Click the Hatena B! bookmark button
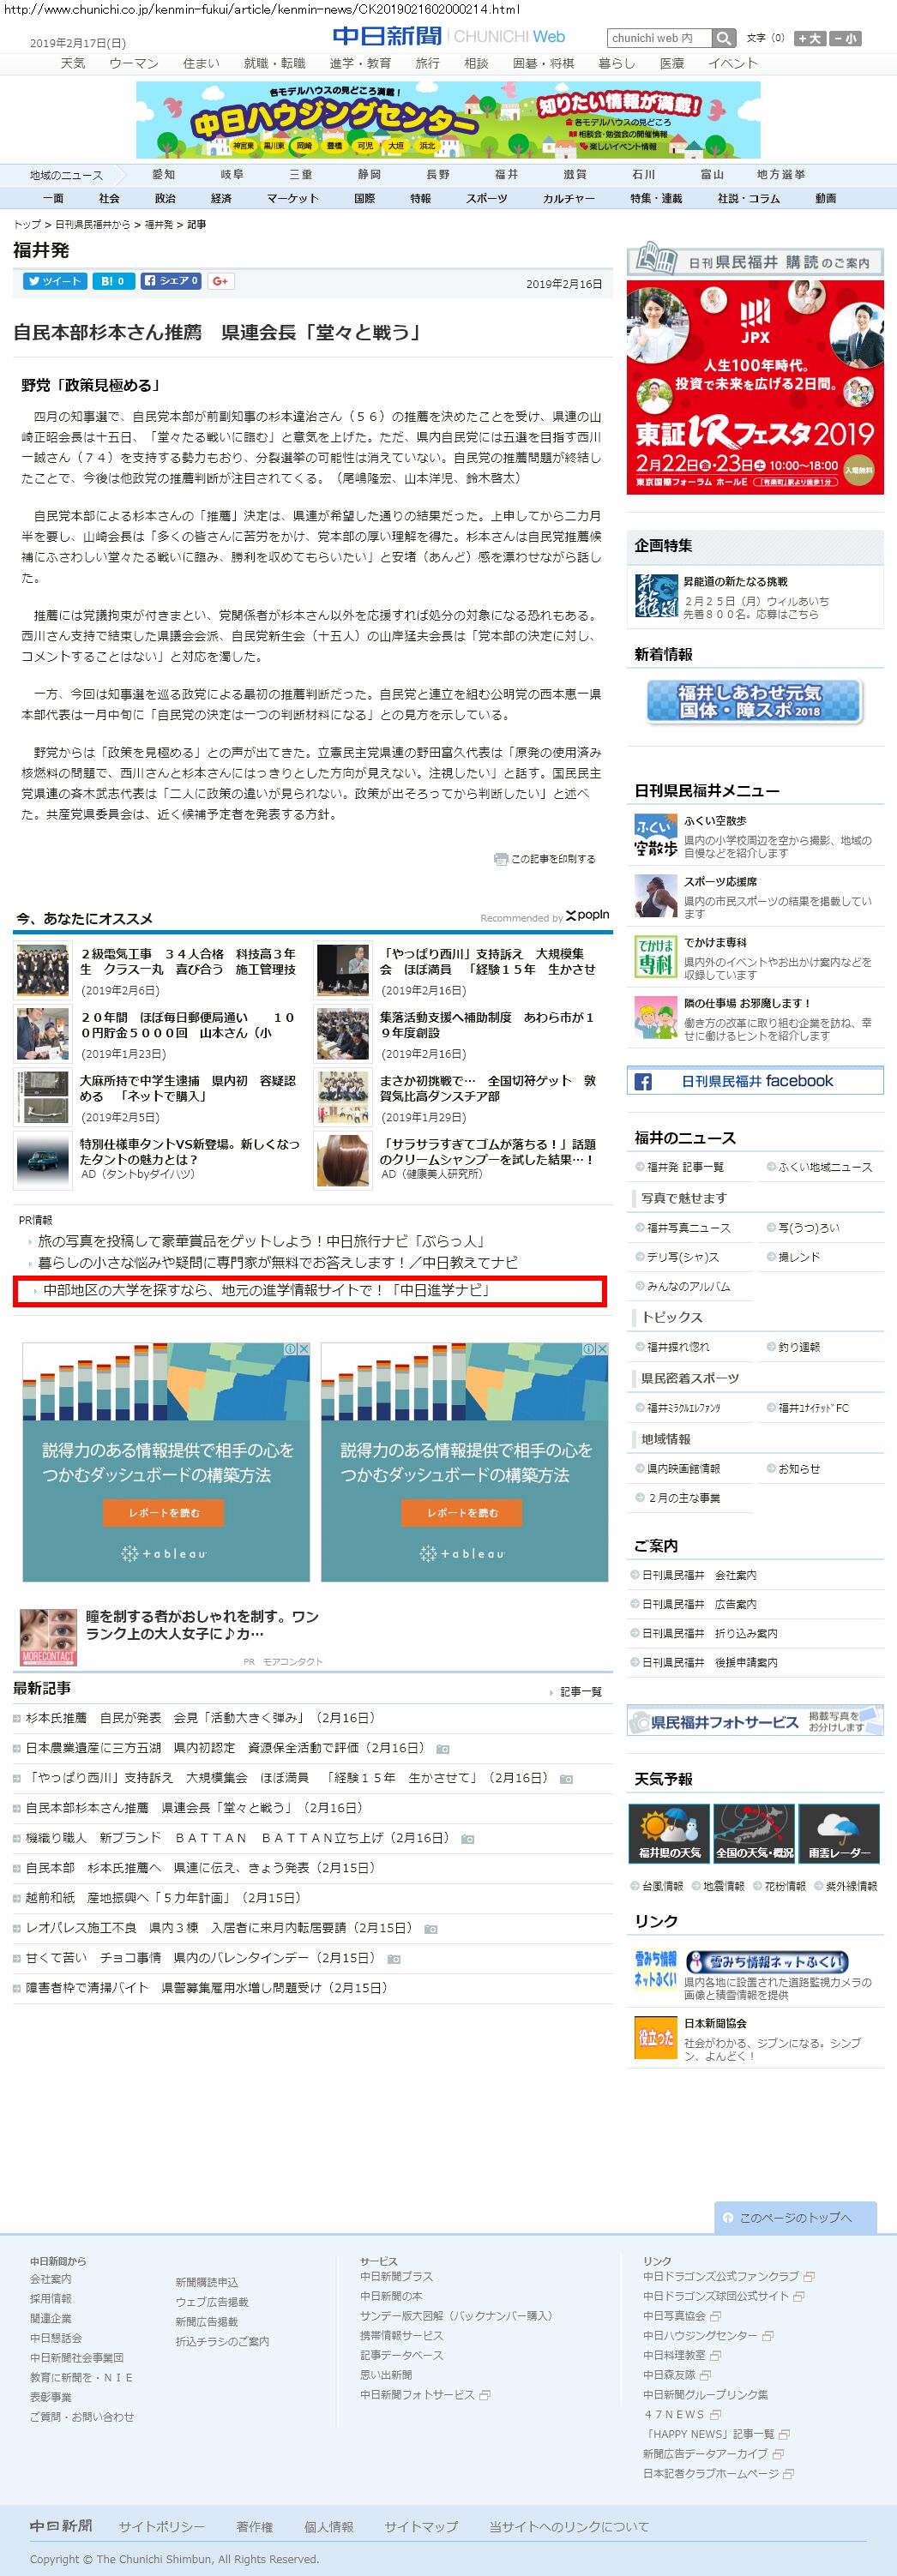The image size is (897, 2576). 113,281
